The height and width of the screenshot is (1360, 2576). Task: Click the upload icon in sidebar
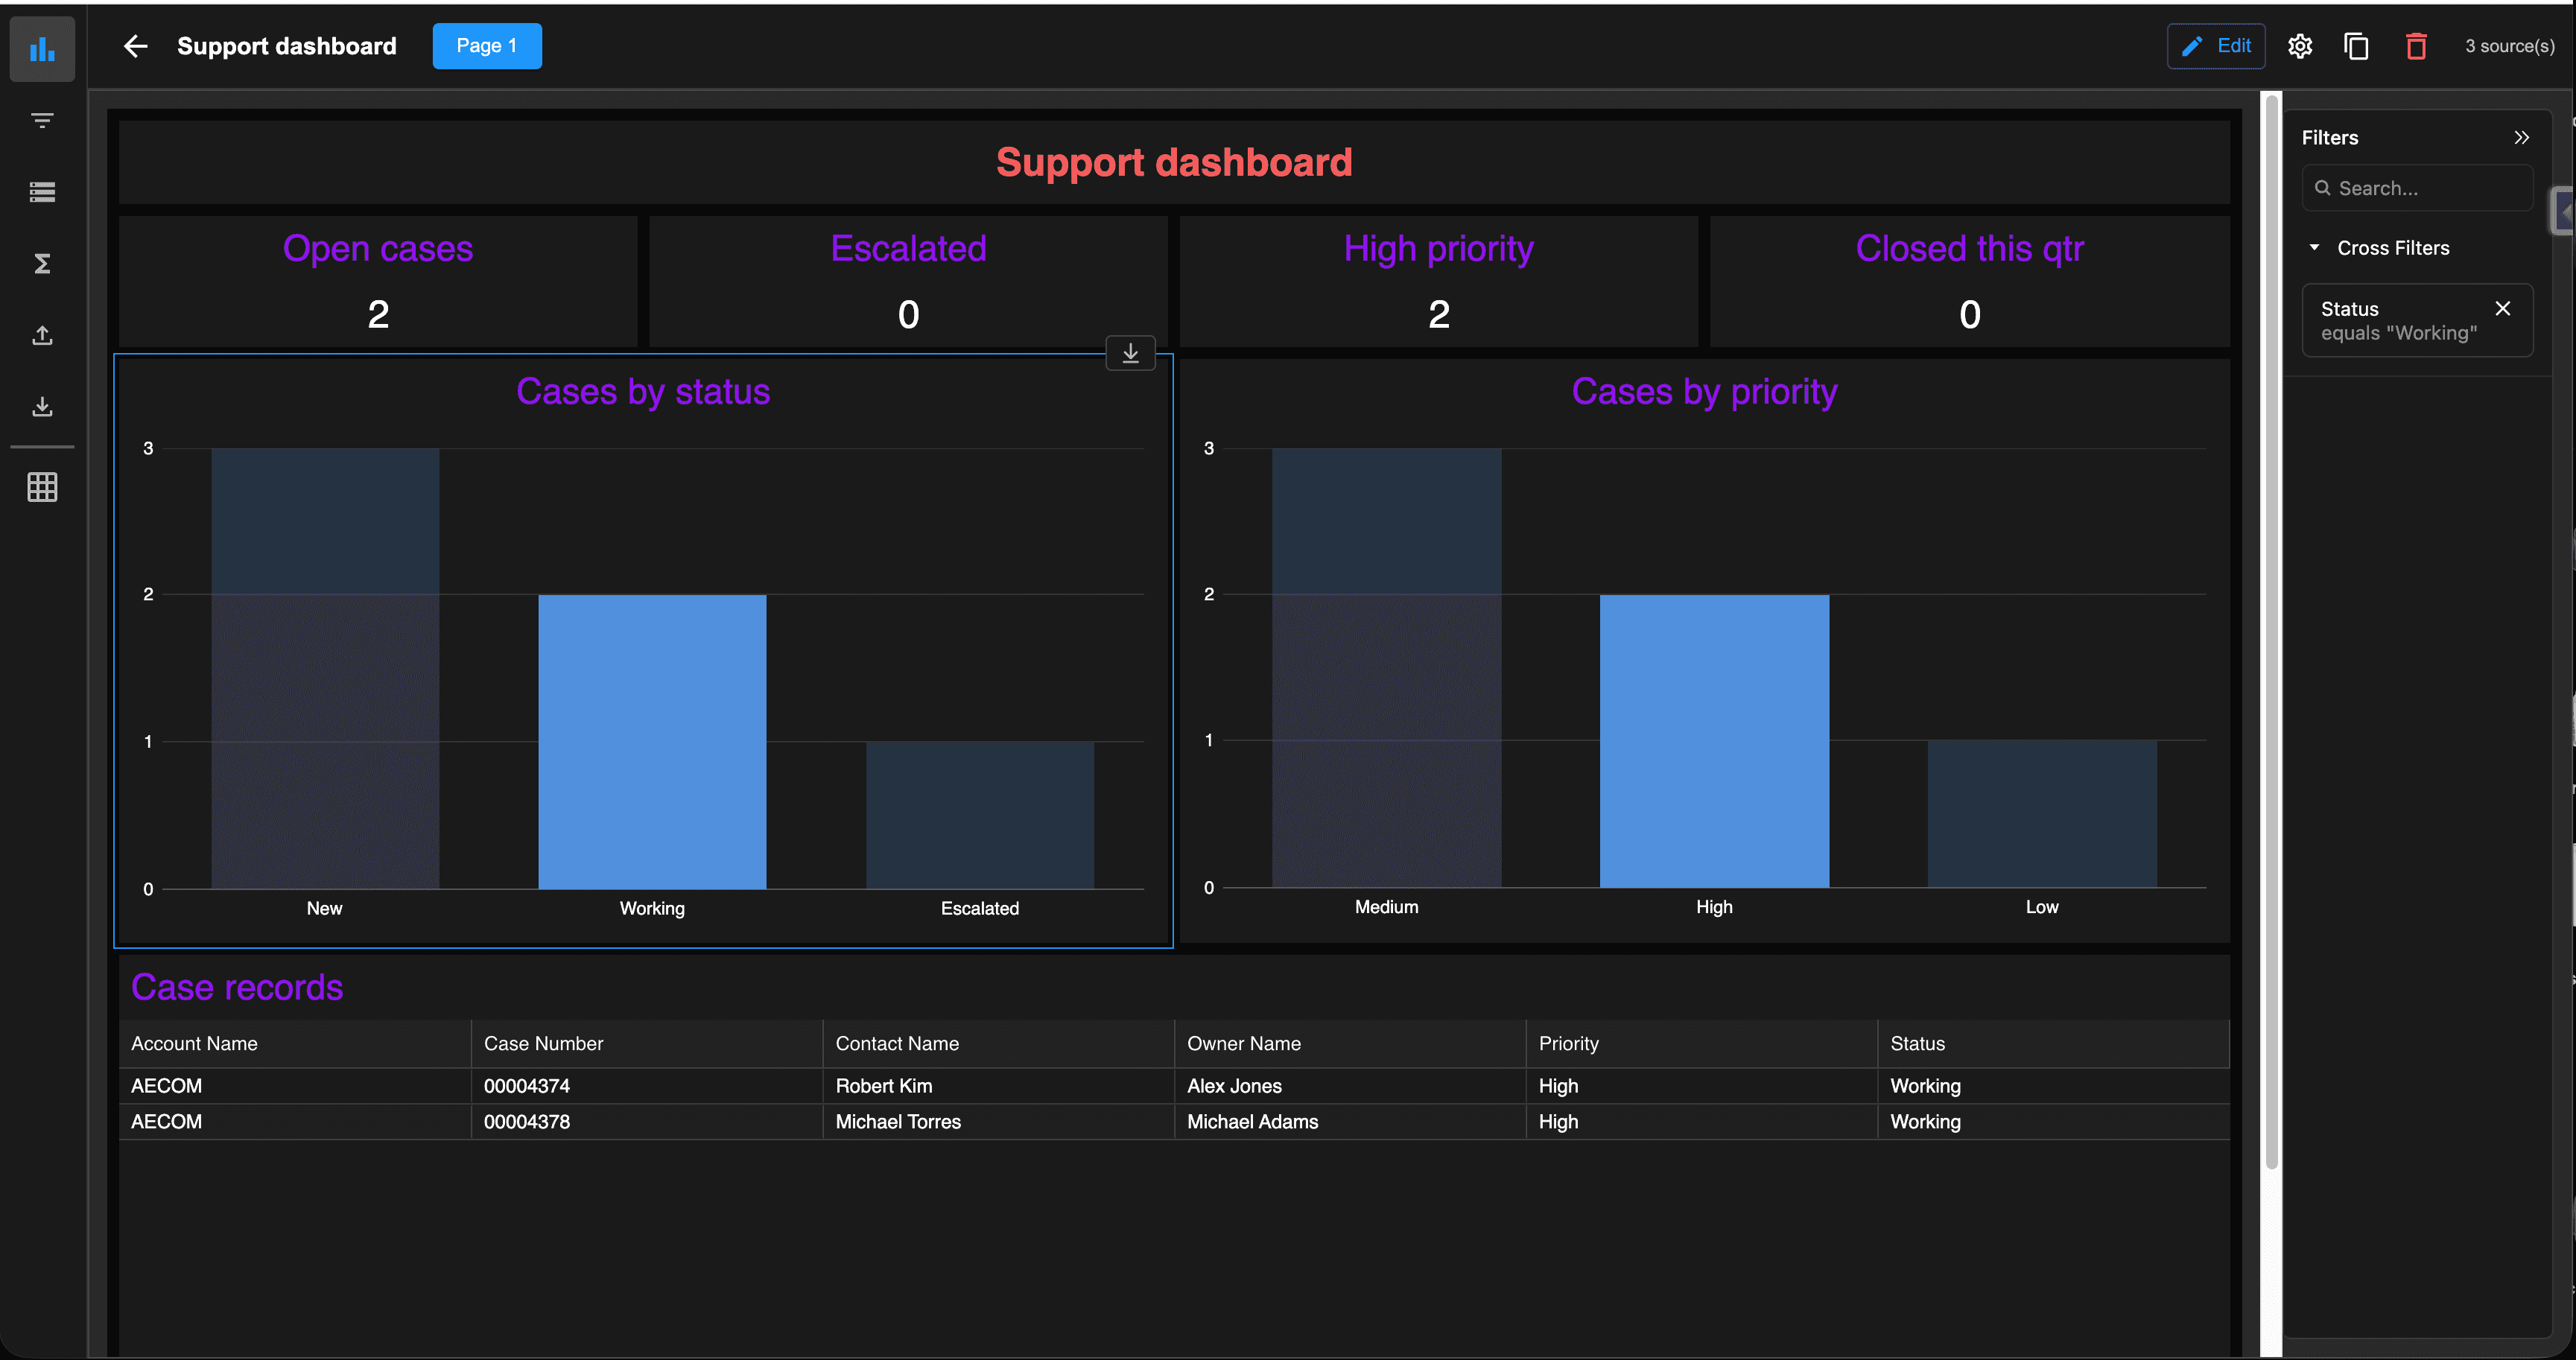point(42,335)
